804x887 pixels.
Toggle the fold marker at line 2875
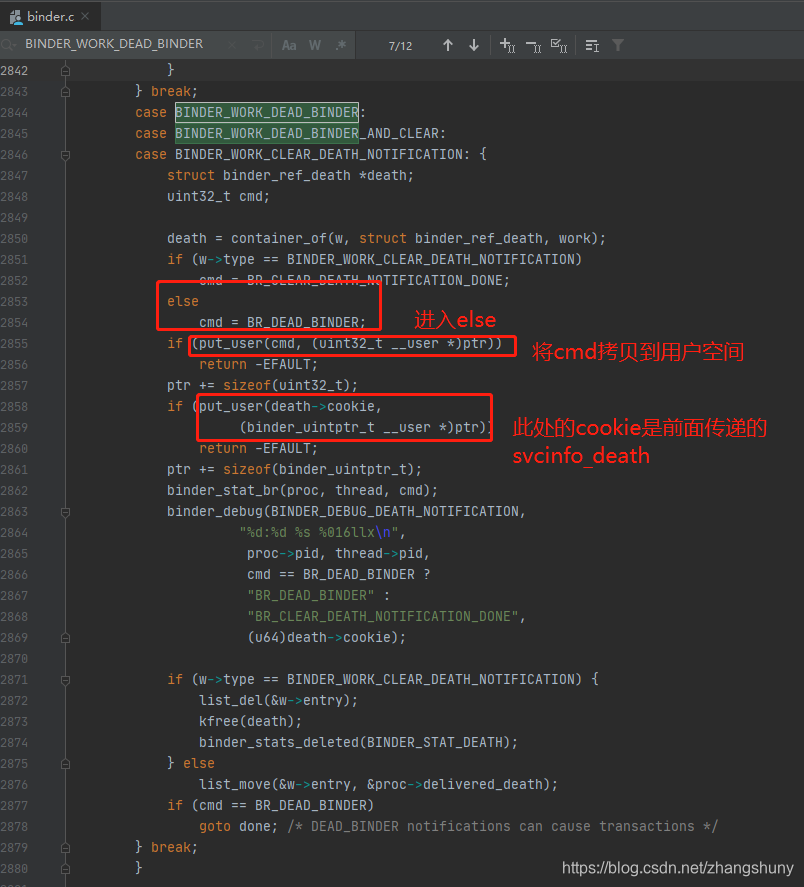click(x=66, y=764)
